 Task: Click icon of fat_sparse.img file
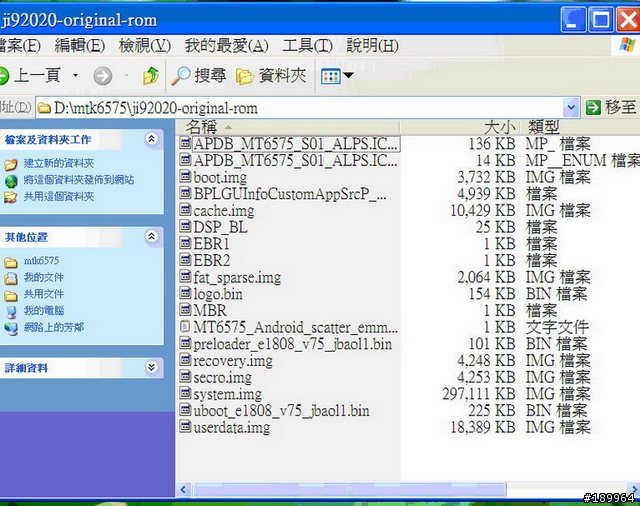pyautogui.click(x=185, y=277)
